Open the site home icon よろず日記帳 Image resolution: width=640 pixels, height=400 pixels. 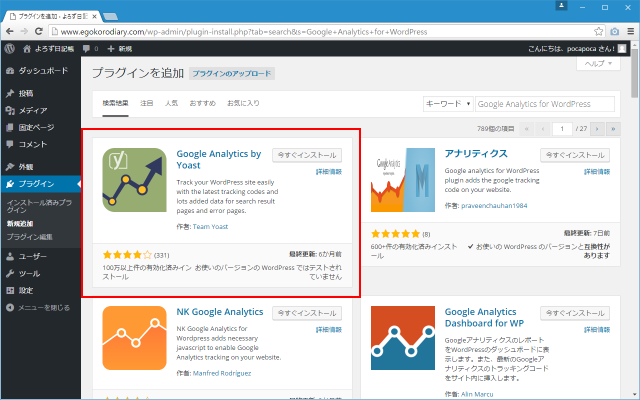[49, 49]
